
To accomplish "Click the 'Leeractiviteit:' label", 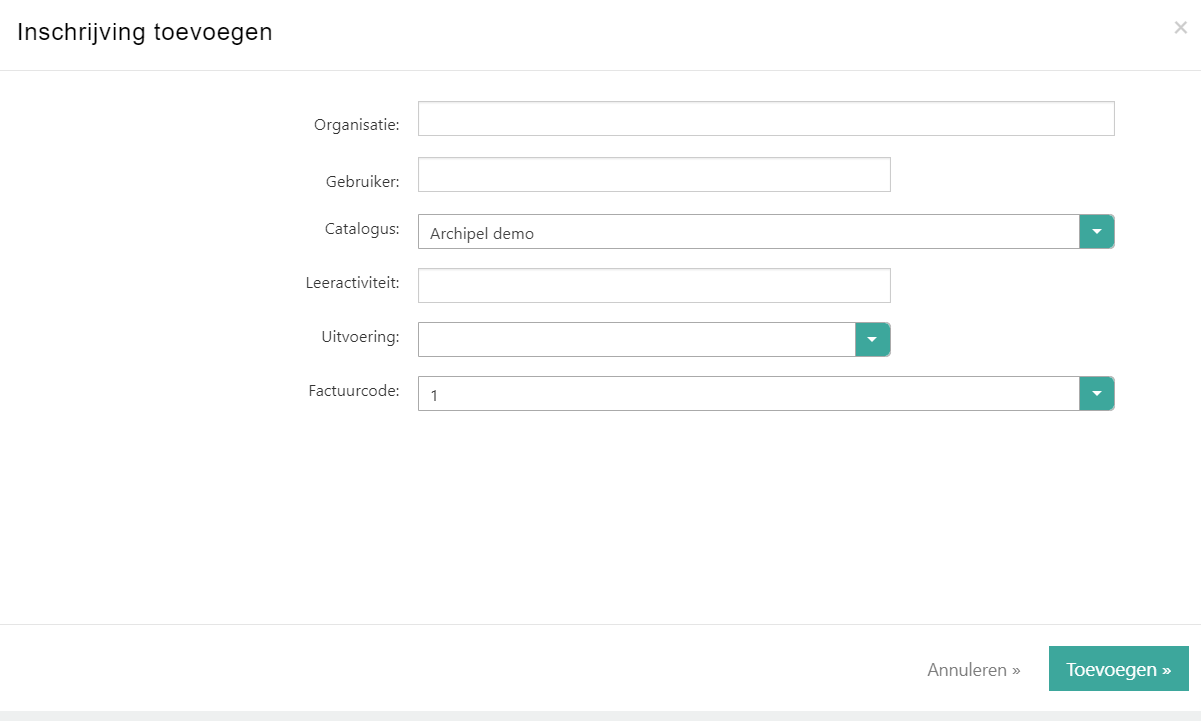I will [352, 283].
